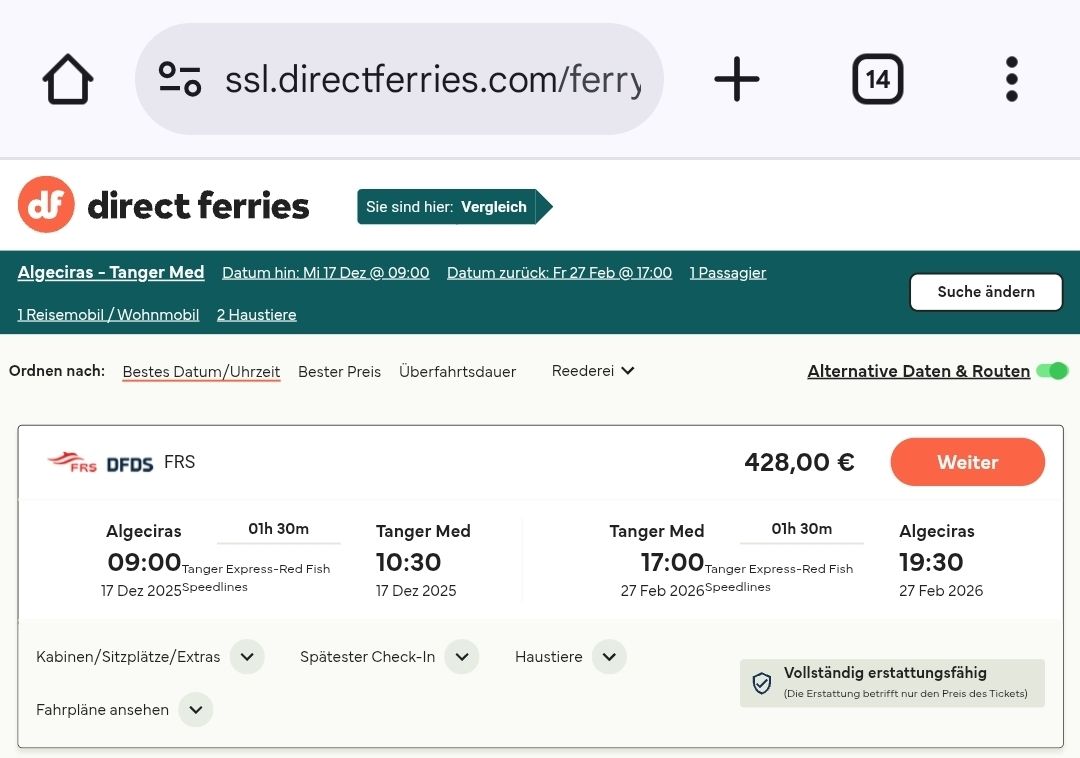Open a new browser tab

(x=737, y=80)
